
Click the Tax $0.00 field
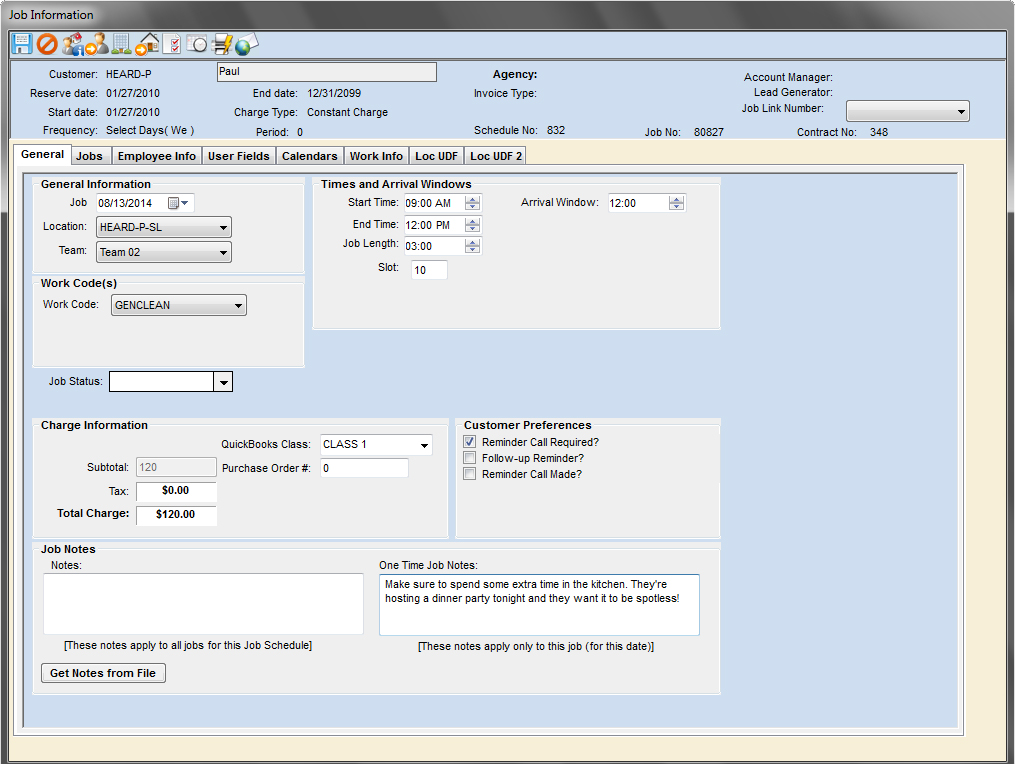pyautogui.click(x=176, y=491)
